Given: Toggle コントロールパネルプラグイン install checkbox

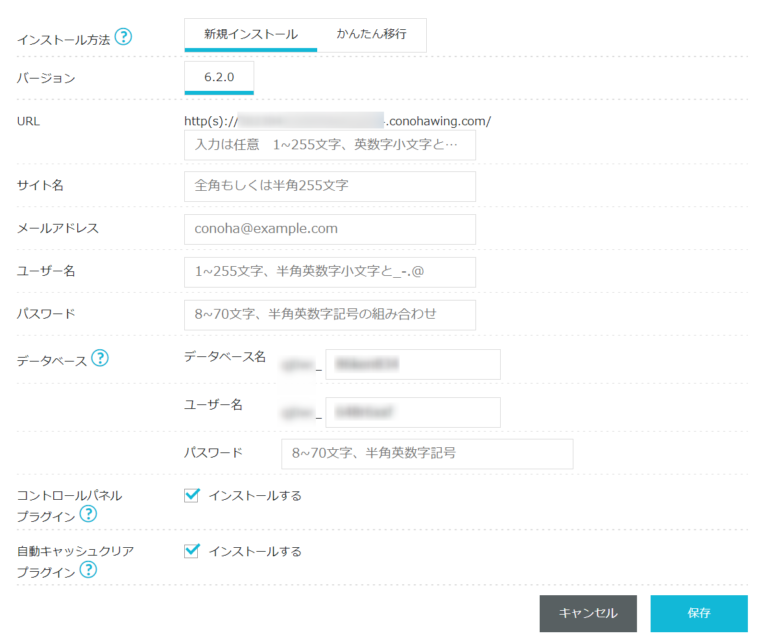Looking at the screenshot, I should 193,495.
